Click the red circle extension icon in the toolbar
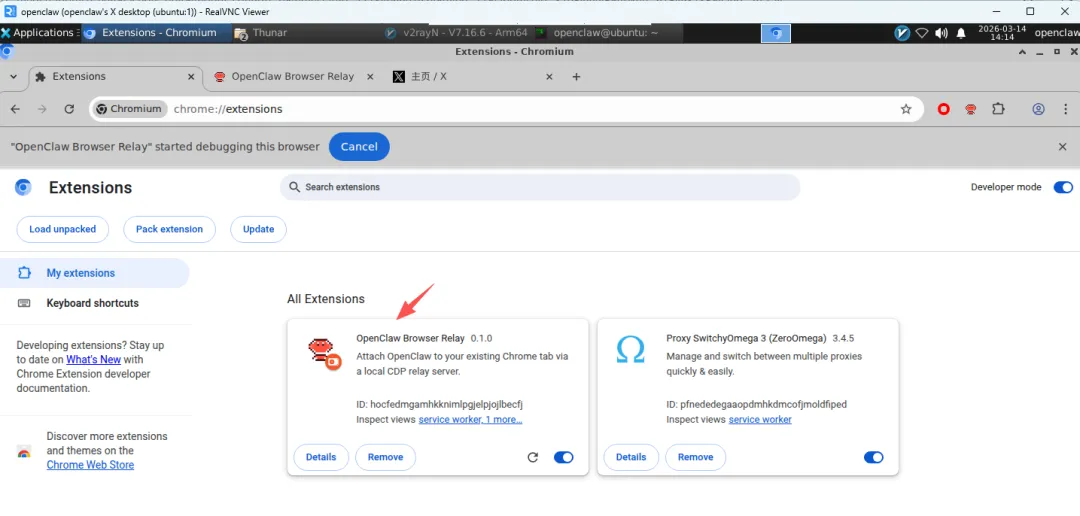Image resolution: width=1080 pixels, height=516 pixels. (x=944, y=109)
